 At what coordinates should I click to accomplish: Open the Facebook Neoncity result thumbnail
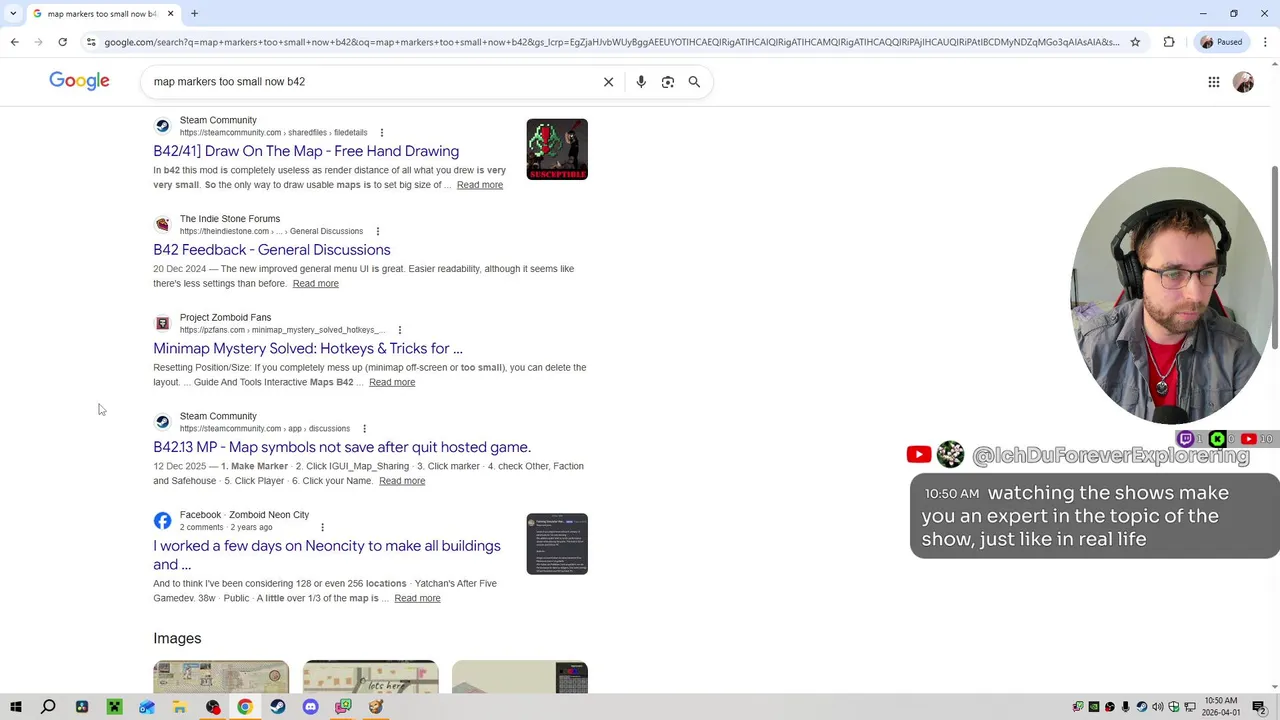point(557,544)
